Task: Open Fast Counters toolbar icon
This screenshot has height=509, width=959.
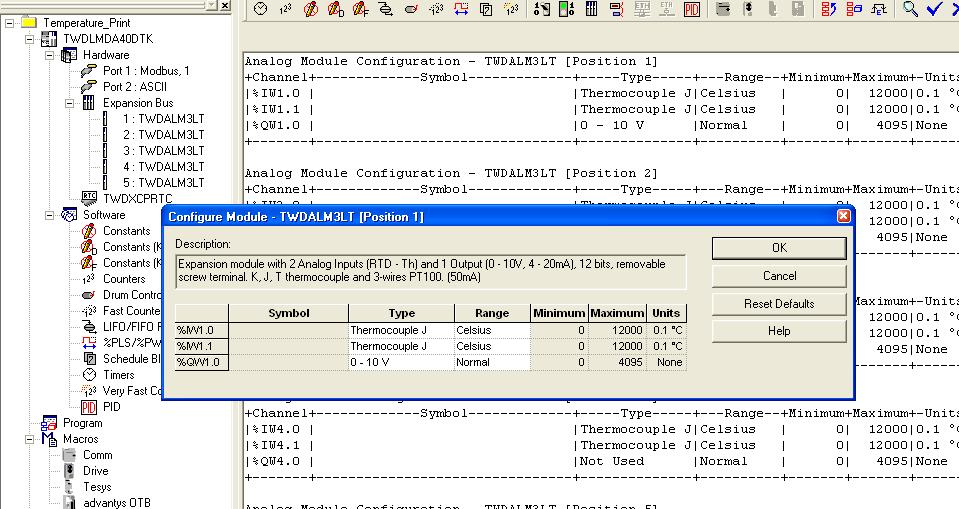Action: (436, 9)
